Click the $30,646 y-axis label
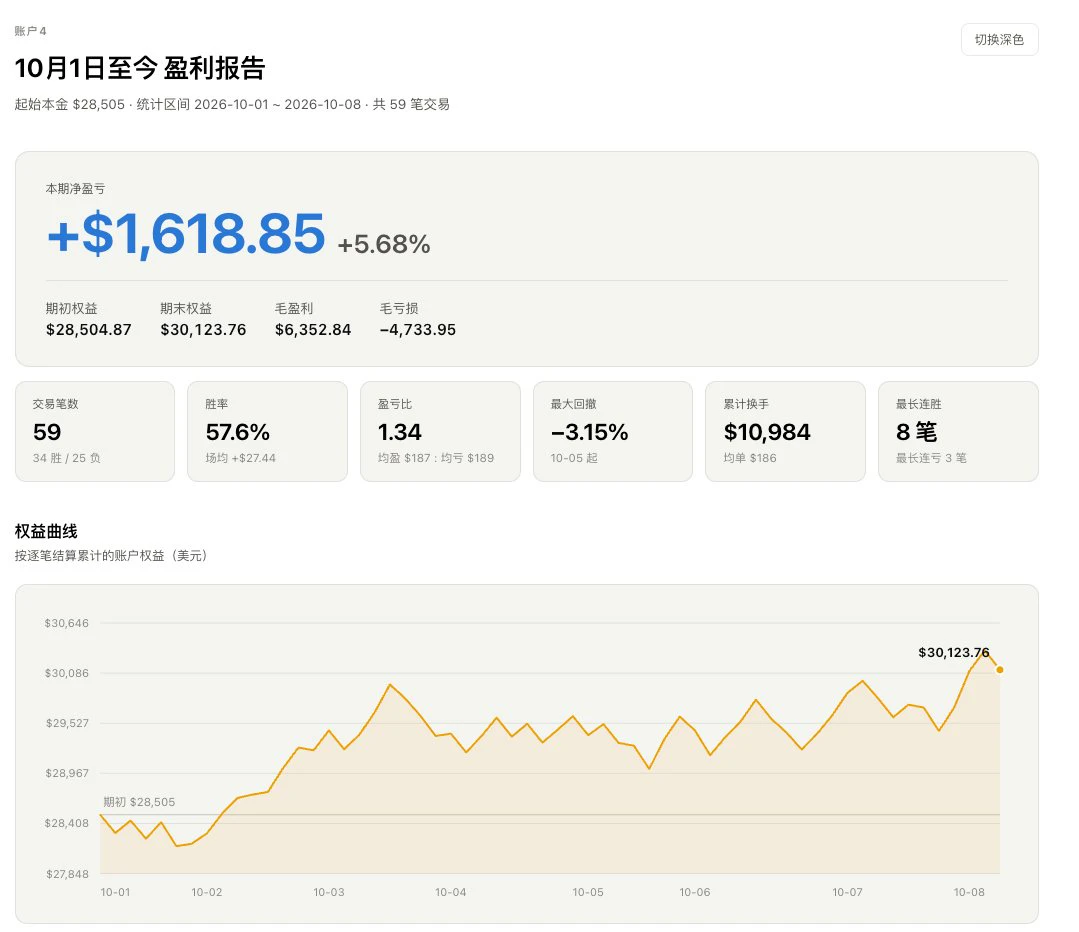This screenshot has width=1079, height=932. [x=67, y=623]
